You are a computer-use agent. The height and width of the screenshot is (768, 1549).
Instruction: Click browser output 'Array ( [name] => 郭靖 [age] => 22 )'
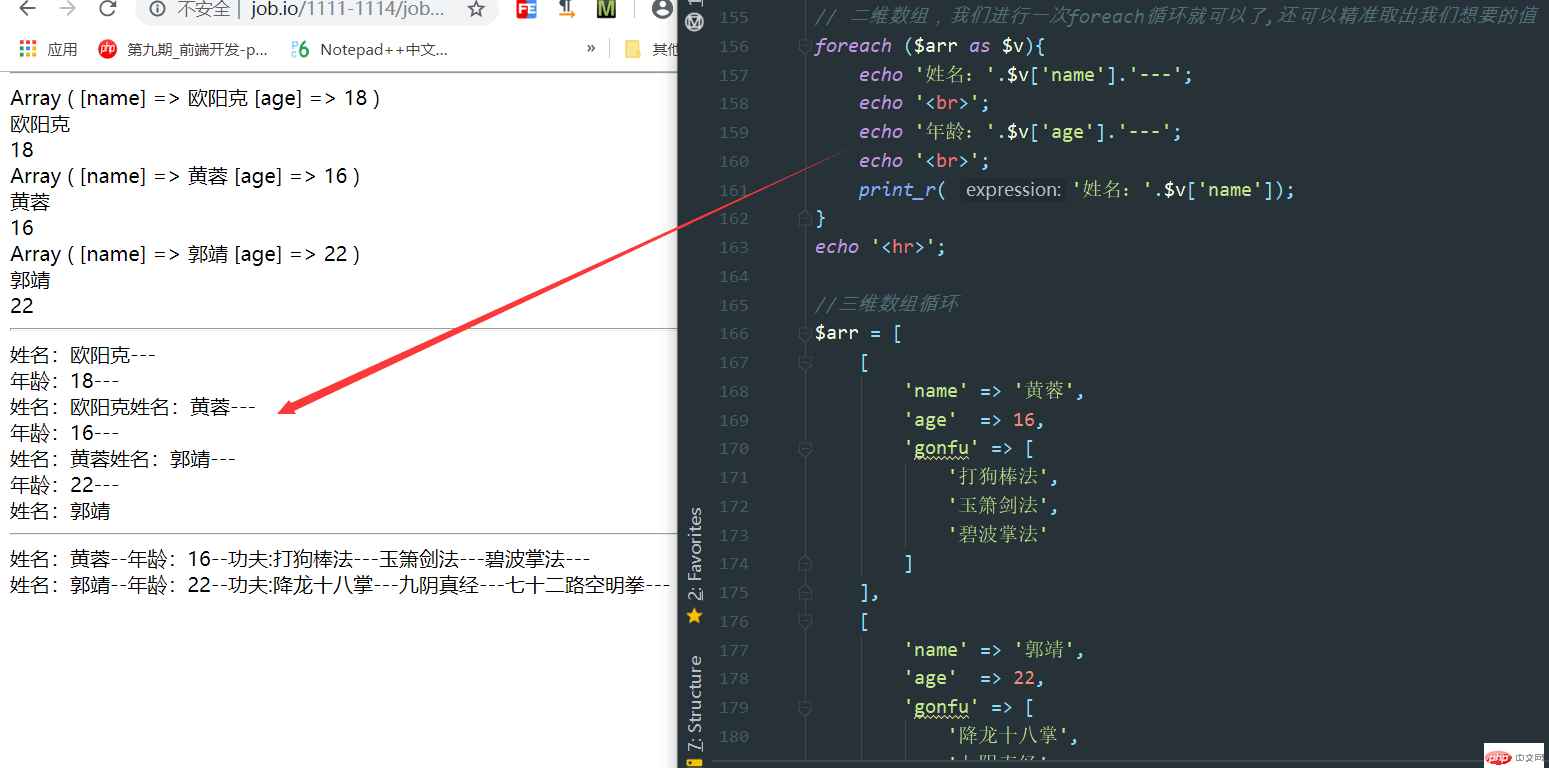[x=185, y=254]
